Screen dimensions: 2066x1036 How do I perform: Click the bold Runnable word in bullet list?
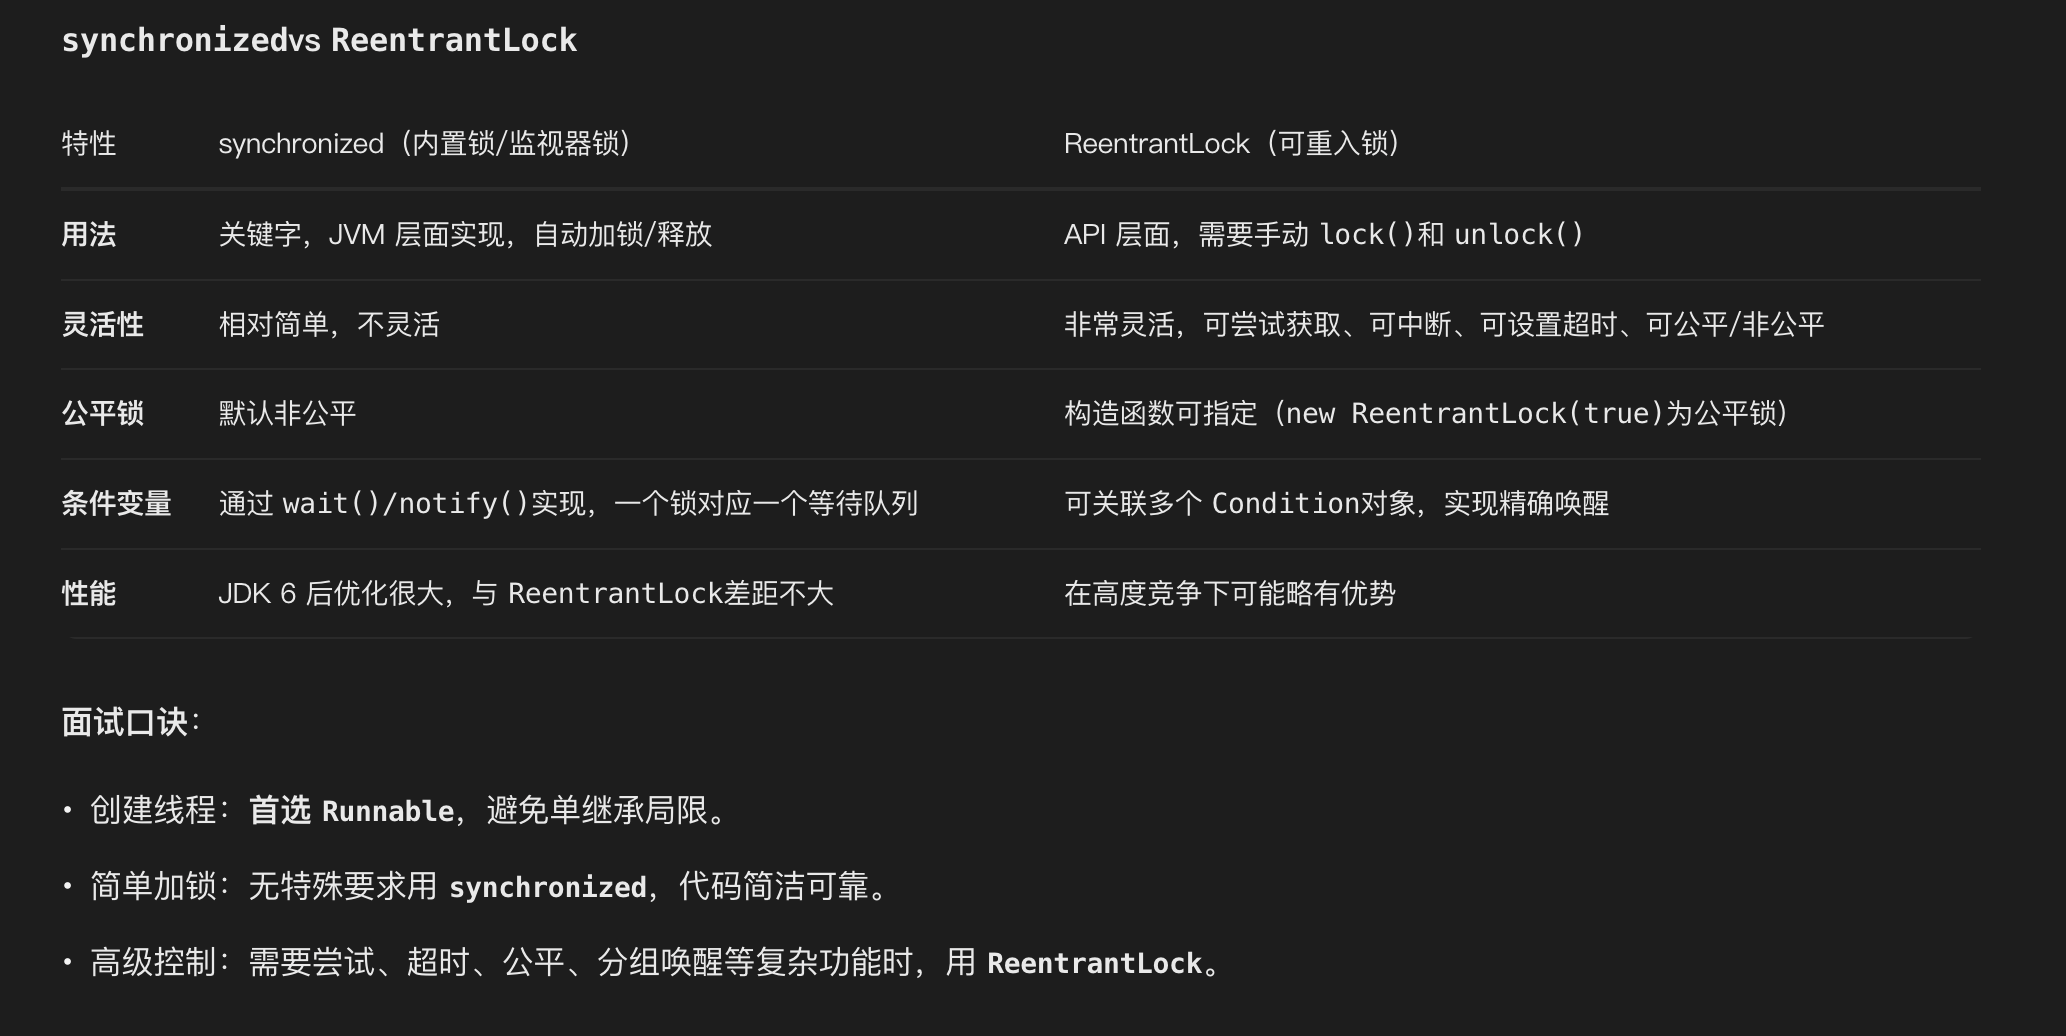pyautogui.click(x=388, y=811)
